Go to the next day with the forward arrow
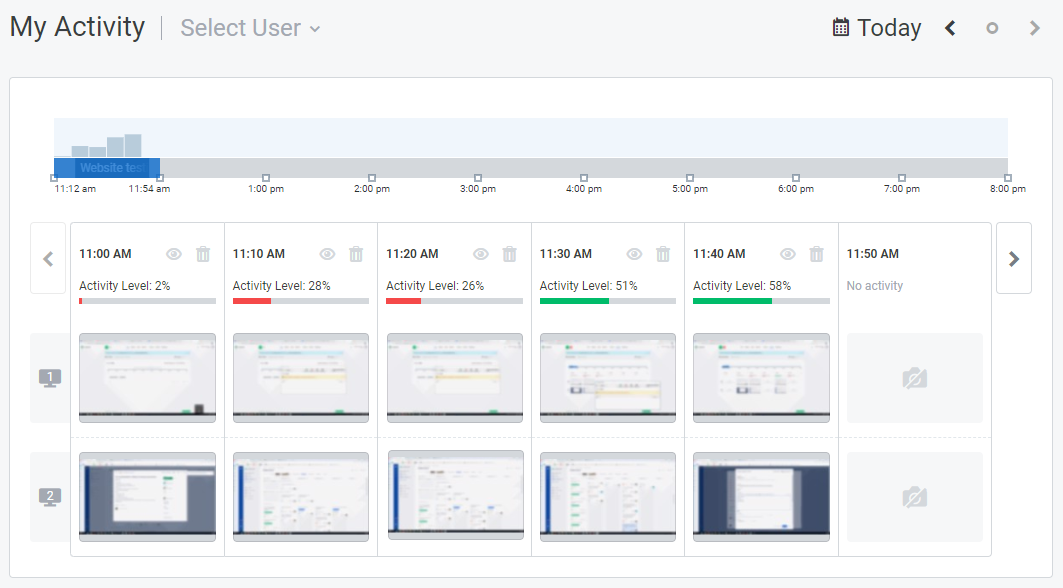Image resolution: width=1063 pixels, height=588 pixels. tap(1035, 29)
